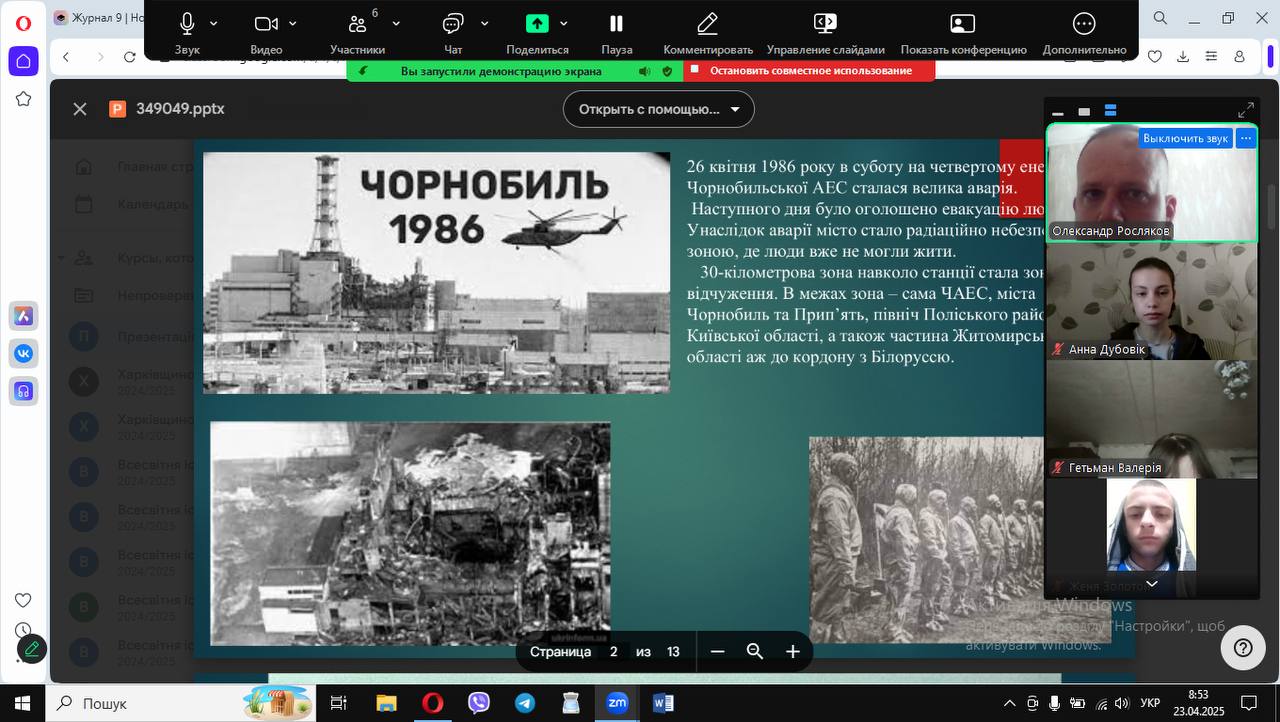Open Opera bookmarks star in sidebar
The width and height of the screenshot is (1280, 722).
(x=23, y=98)
